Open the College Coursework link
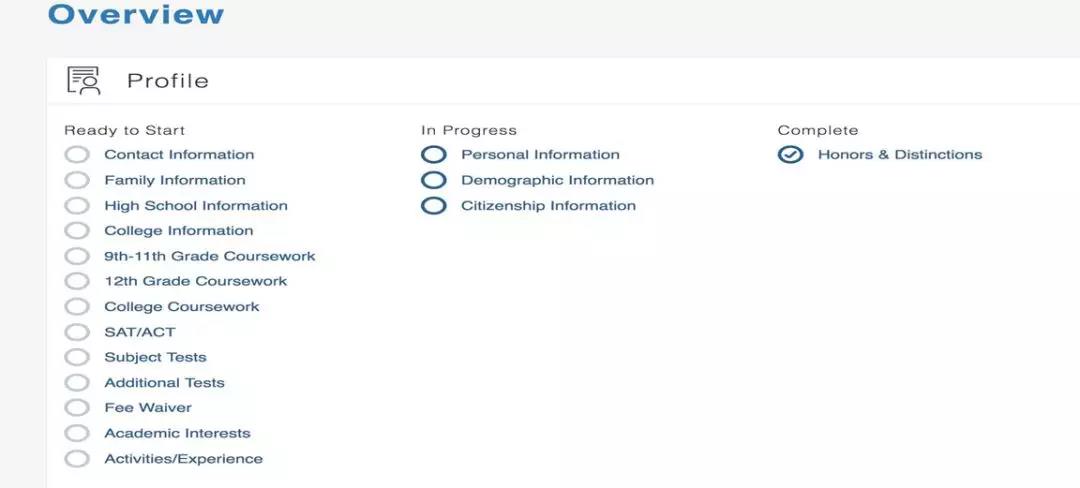This screenshot has width=1080, height=488. click(182, 307)
